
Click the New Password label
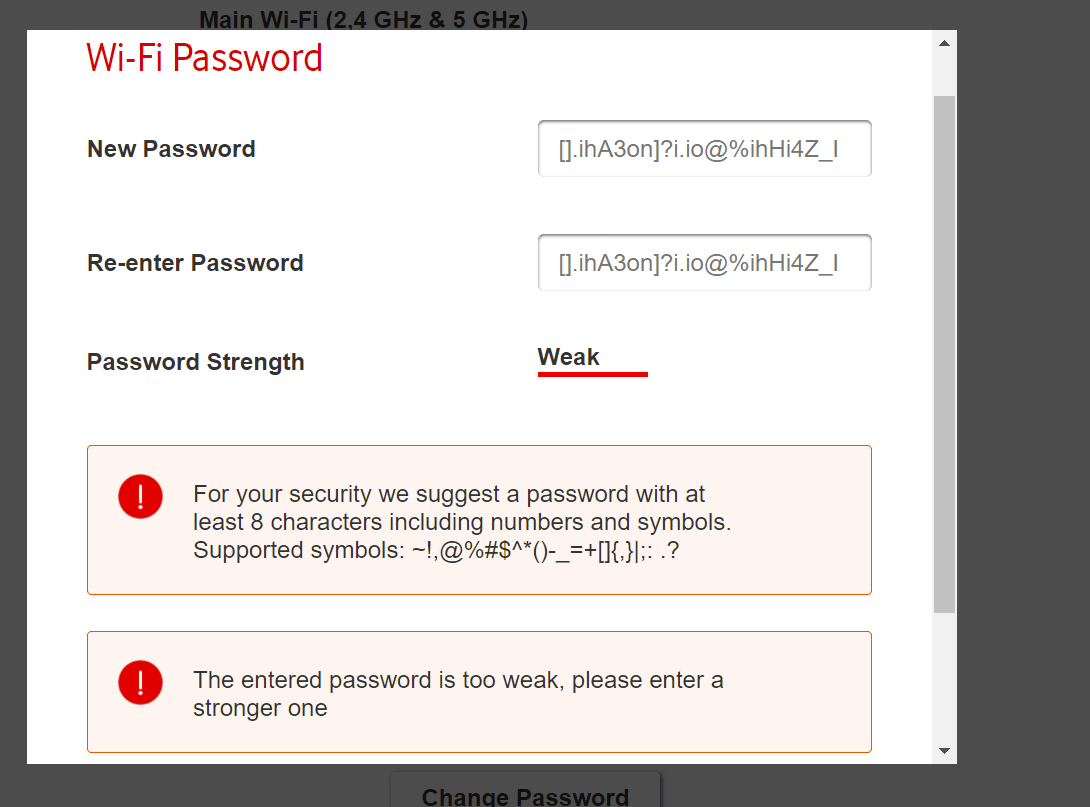[x=171, y=148]
